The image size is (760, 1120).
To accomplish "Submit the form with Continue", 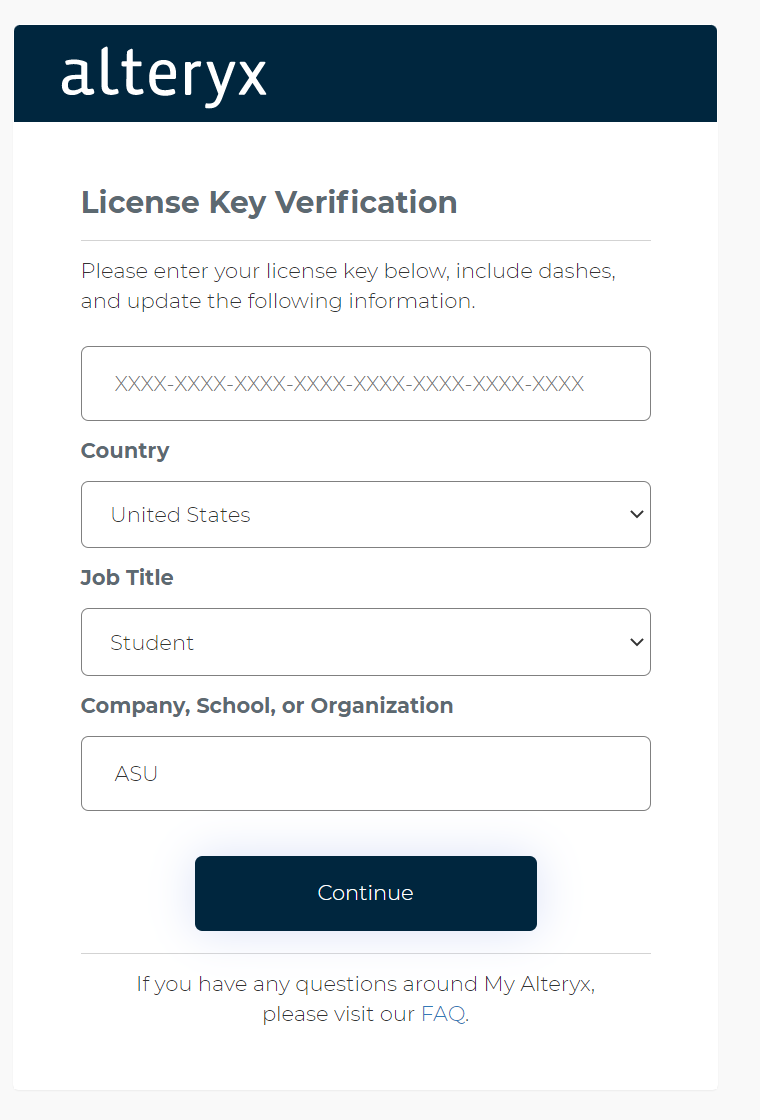I will (365, 893).
